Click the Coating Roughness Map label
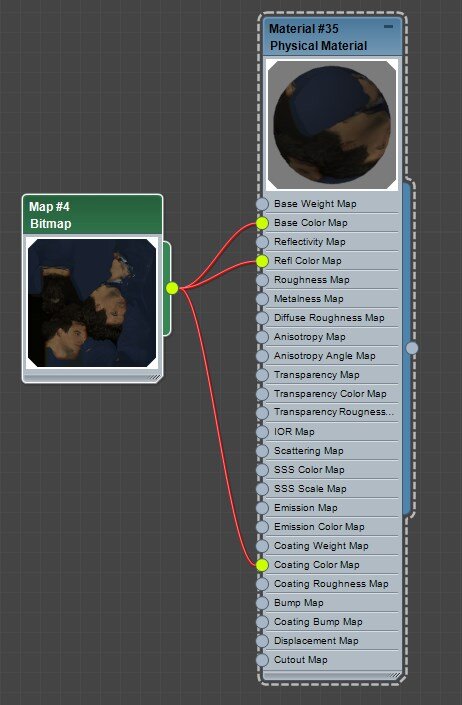Screen dimensions: 462x705 pos(331,584)
